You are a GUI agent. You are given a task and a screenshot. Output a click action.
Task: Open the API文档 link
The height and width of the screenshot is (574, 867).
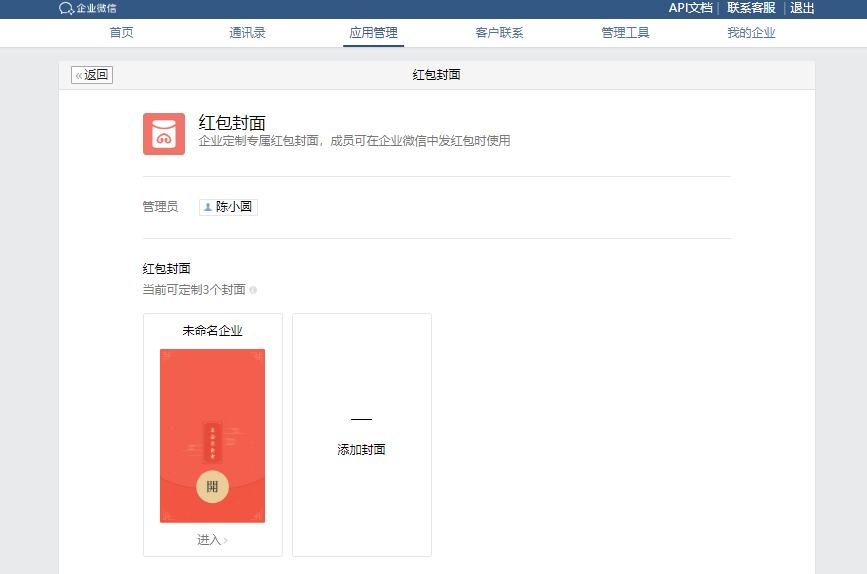click(x=690, y=8)
